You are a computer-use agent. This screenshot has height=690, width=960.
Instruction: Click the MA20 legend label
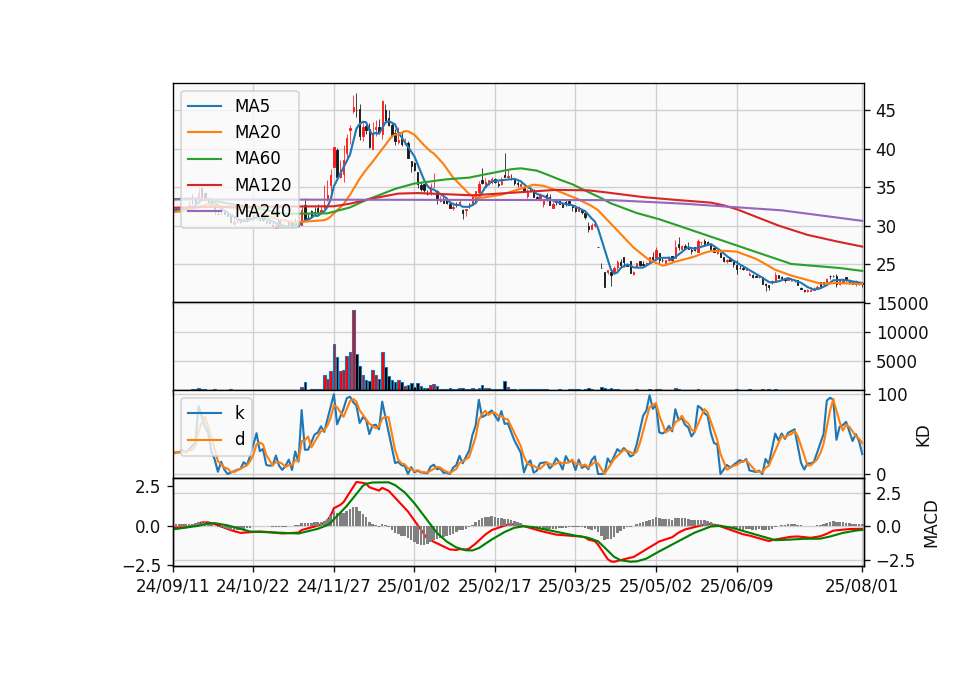click(257, 132)
